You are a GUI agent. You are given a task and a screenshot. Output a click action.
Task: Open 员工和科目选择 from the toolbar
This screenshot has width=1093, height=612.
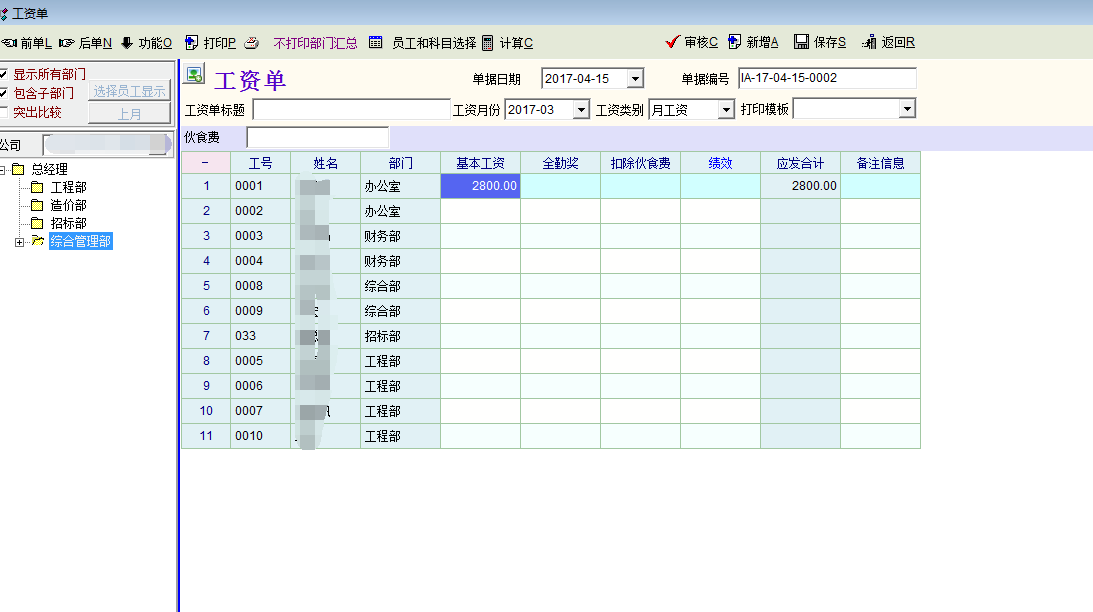376,43
